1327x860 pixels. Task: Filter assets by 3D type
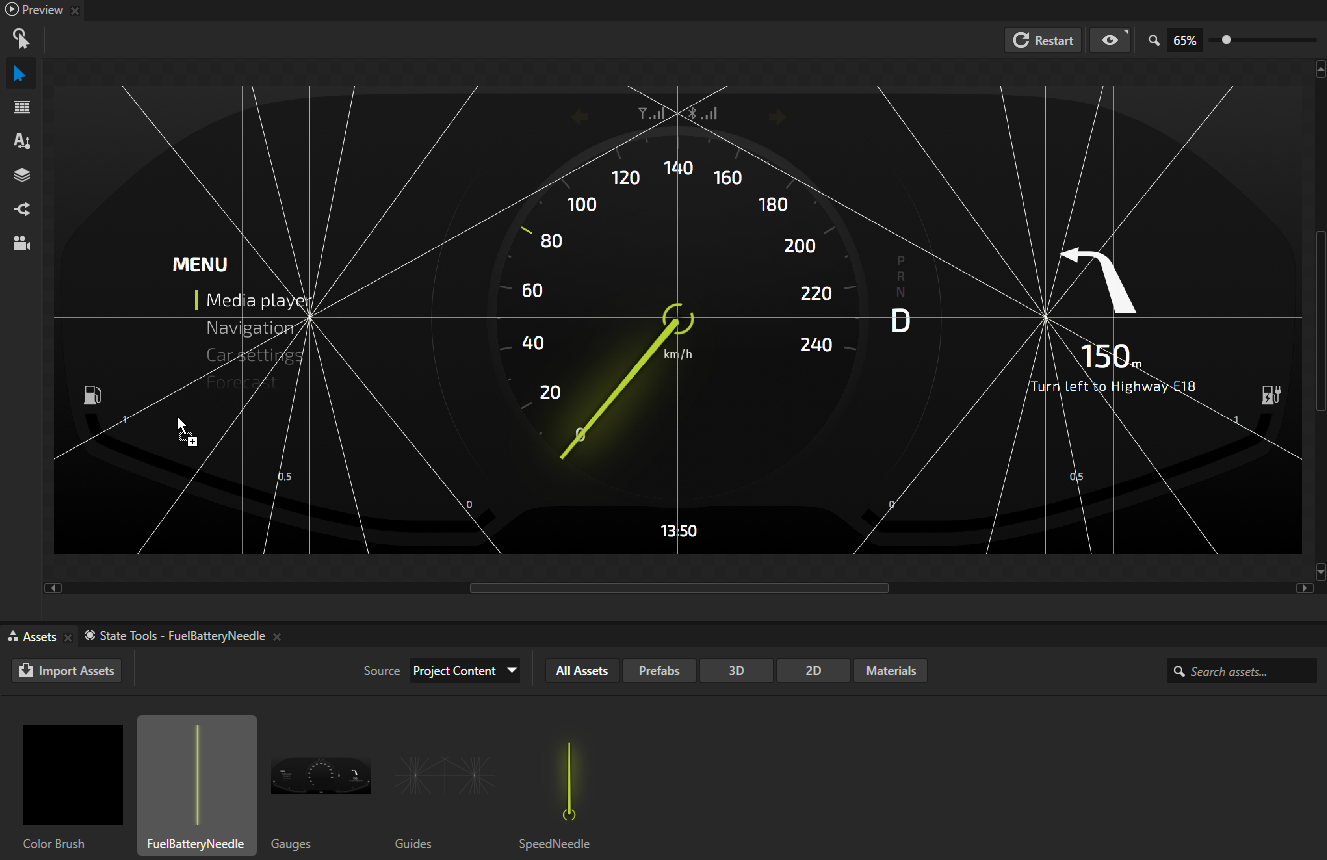[x=736, y=671]
